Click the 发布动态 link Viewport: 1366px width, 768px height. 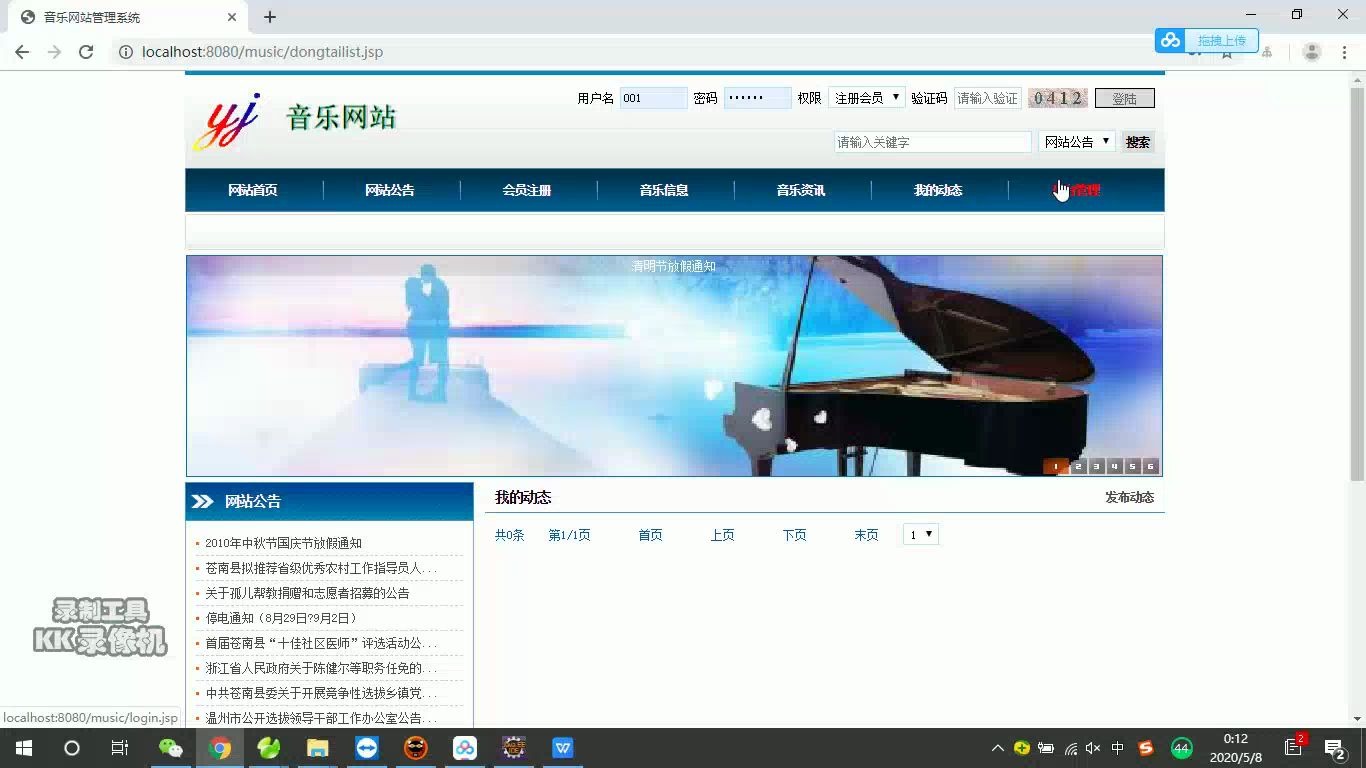coord(1129,496)
